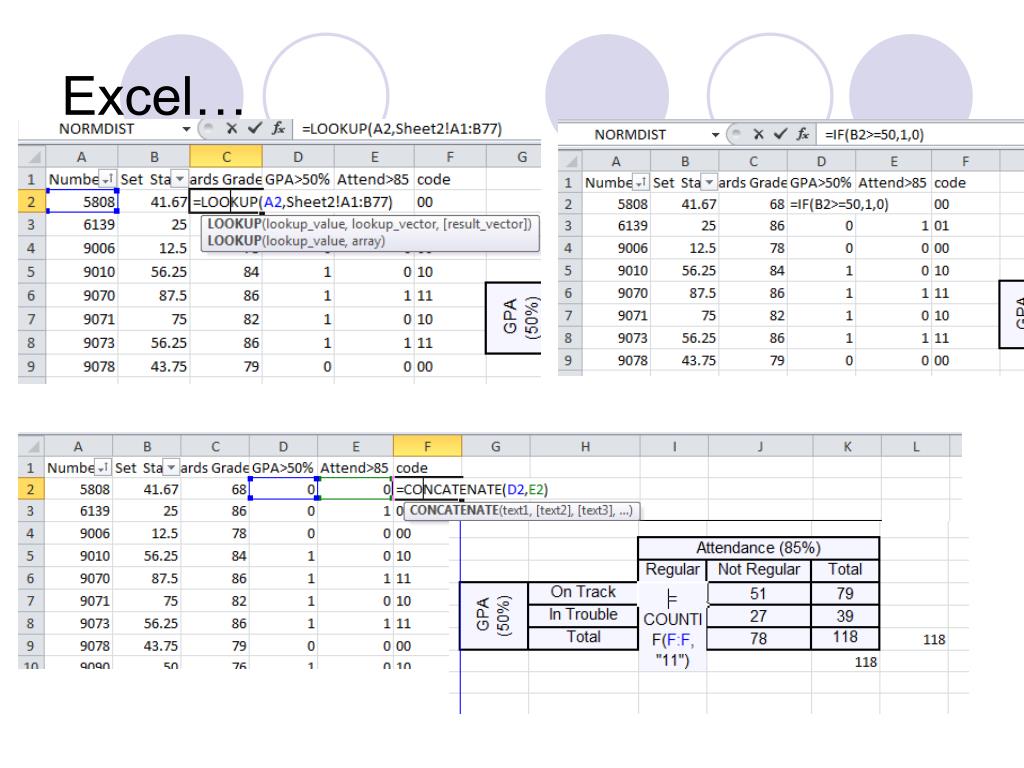Open Insert Function (fx) beside the =LOOKUP formula
This screenshot has height=768, width=1024.
click(x=279, y=129)
